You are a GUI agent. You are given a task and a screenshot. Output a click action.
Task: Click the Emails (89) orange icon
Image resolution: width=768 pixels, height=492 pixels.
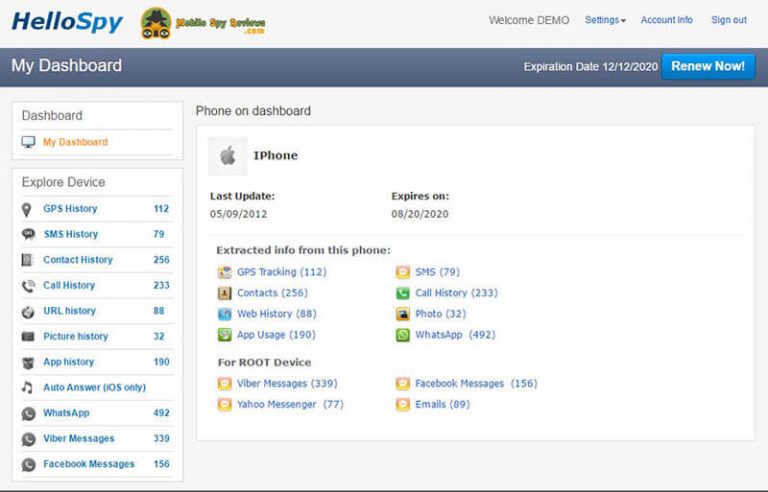coord(403,404)
